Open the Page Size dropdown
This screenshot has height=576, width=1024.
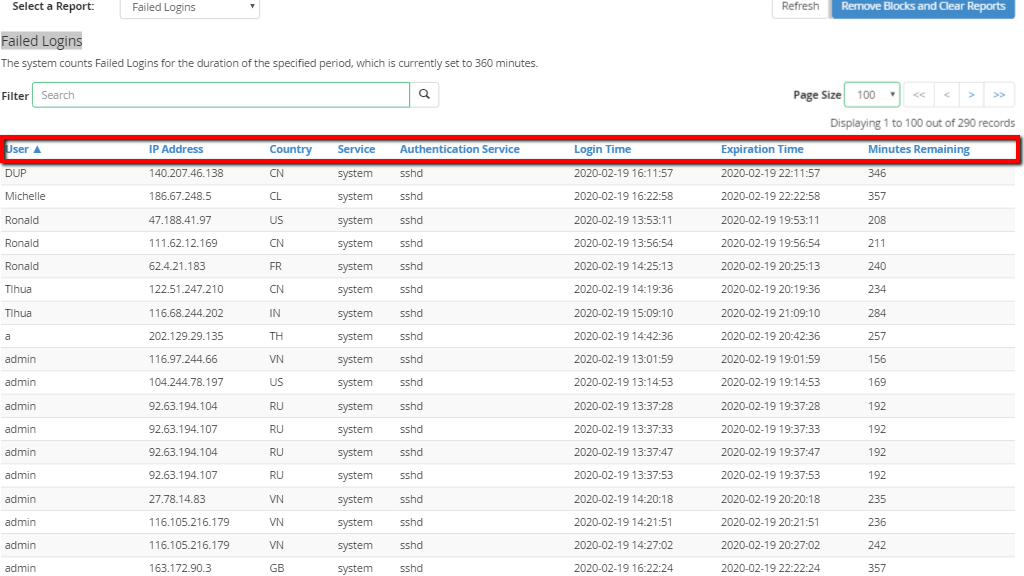tap(872, 95)
